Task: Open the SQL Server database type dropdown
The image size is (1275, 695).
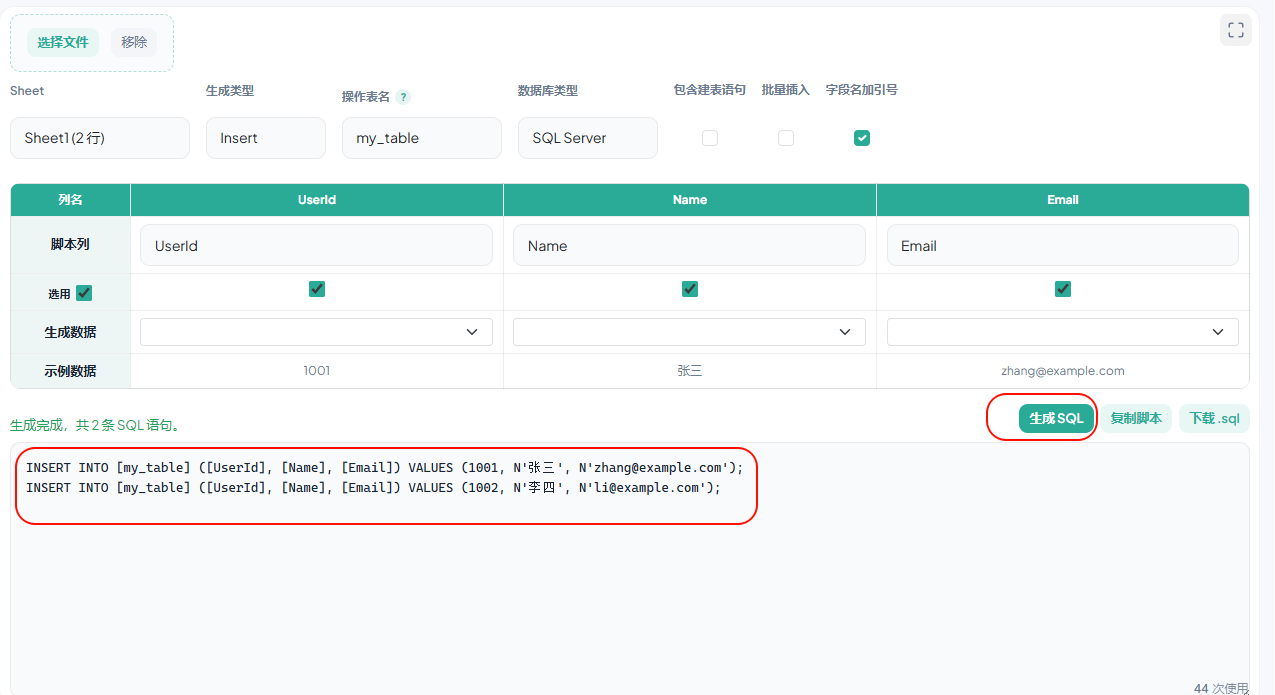Action: pyautogui.click(x=588, y=138)
